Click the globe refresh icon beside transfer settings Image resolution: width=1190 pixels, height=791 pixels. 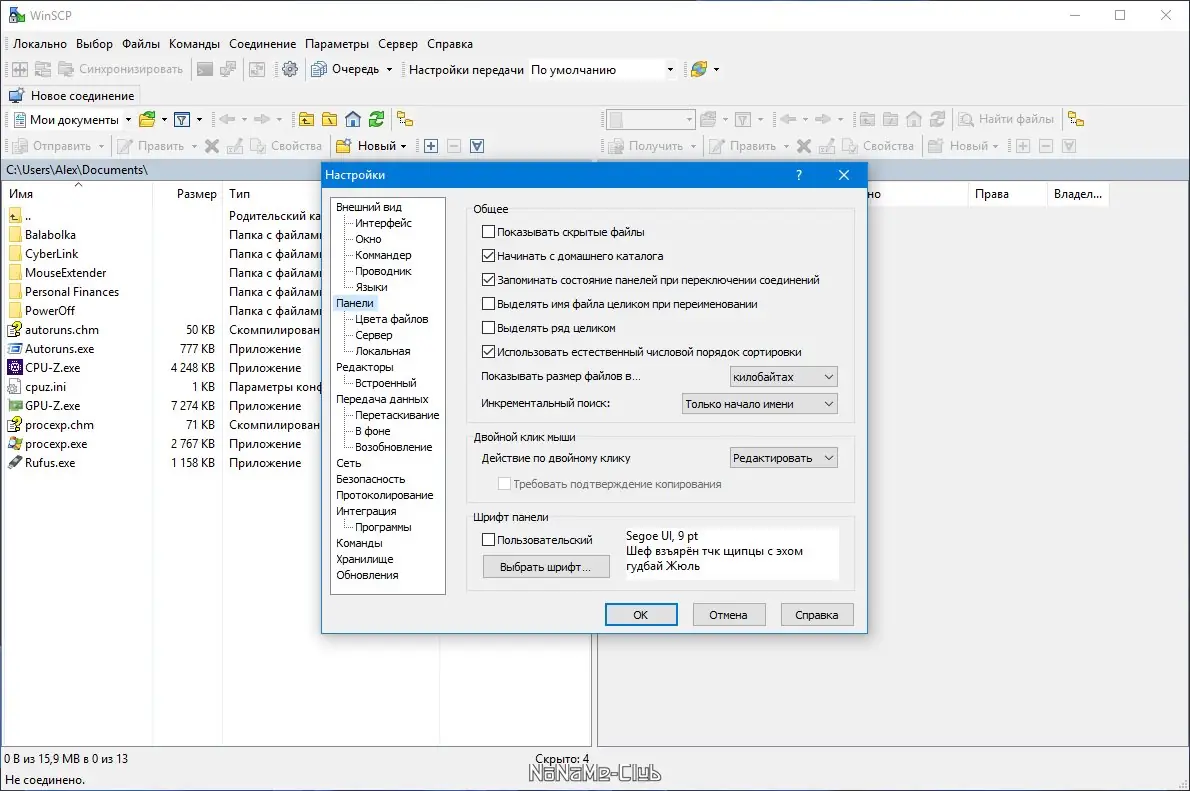[698, 70]
